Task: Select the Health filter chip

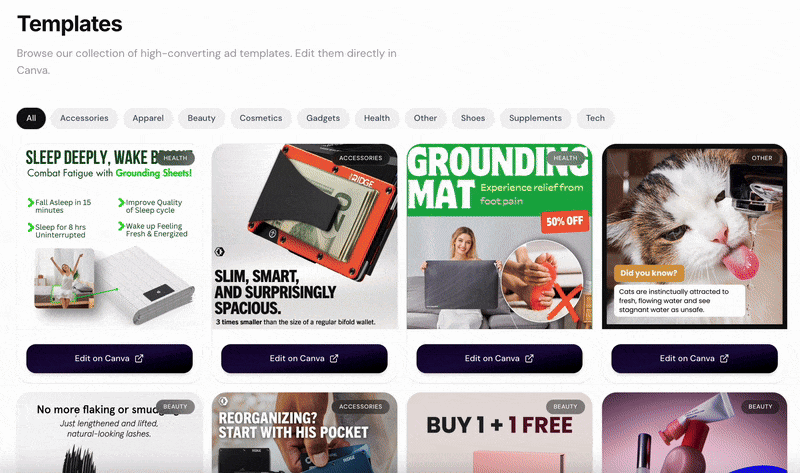Action: [x=377, y=118]
